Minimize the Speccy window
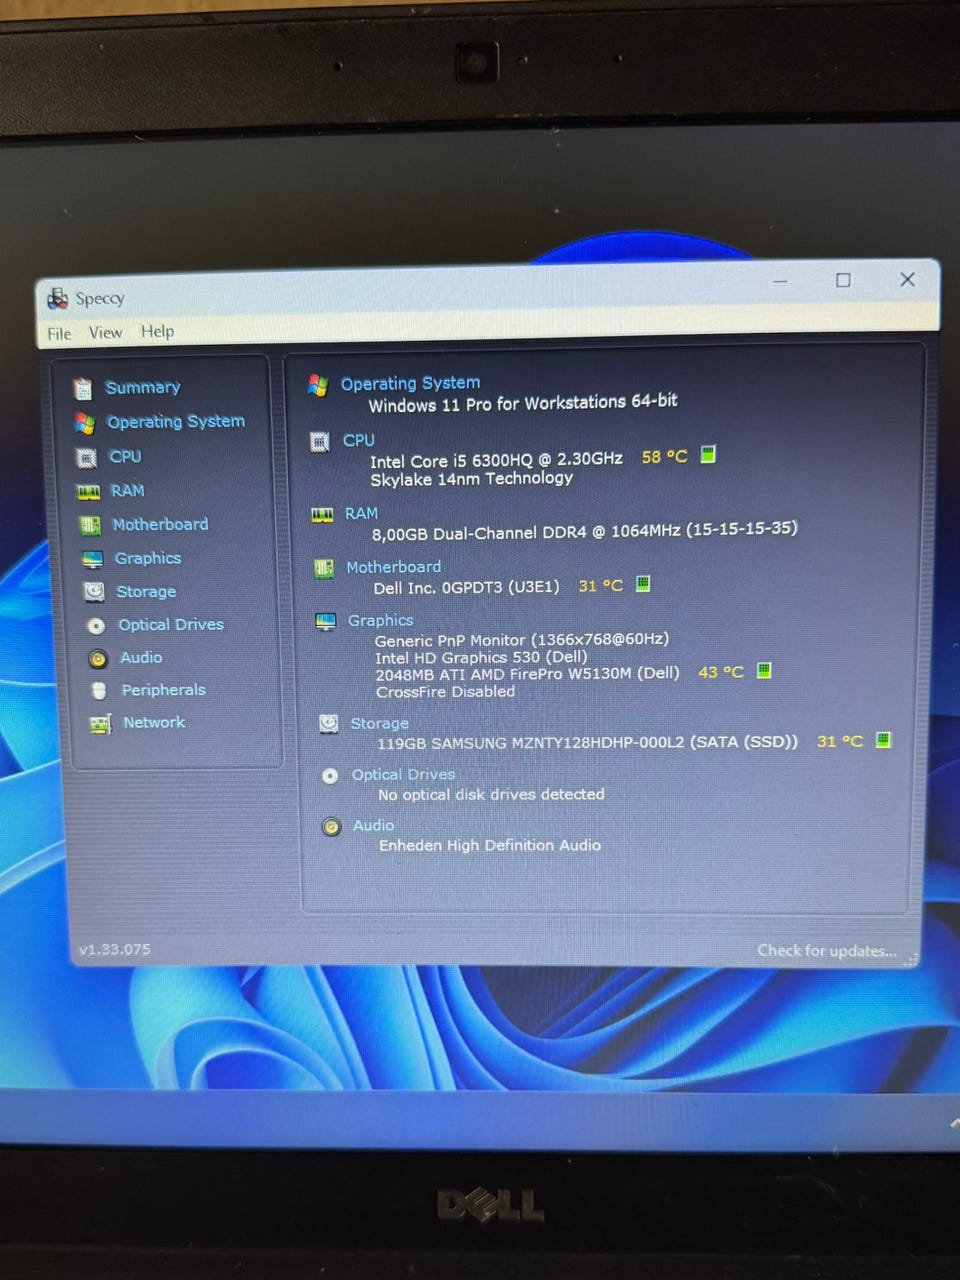 780,282
